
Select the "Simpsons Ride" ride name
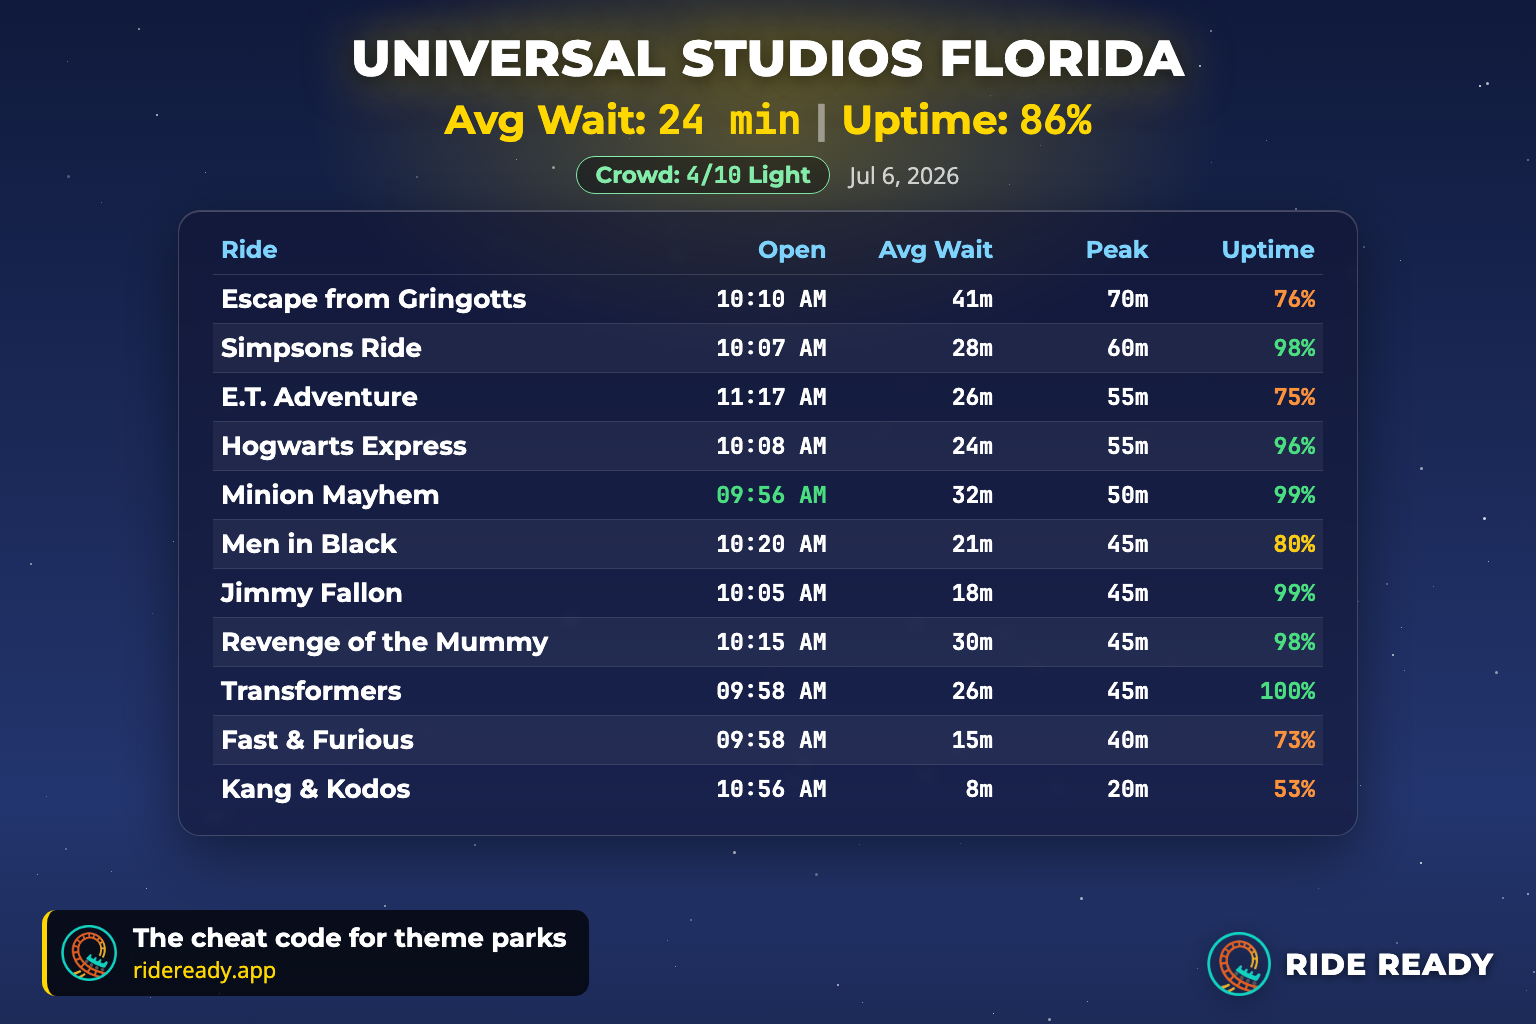coord(321,348)
